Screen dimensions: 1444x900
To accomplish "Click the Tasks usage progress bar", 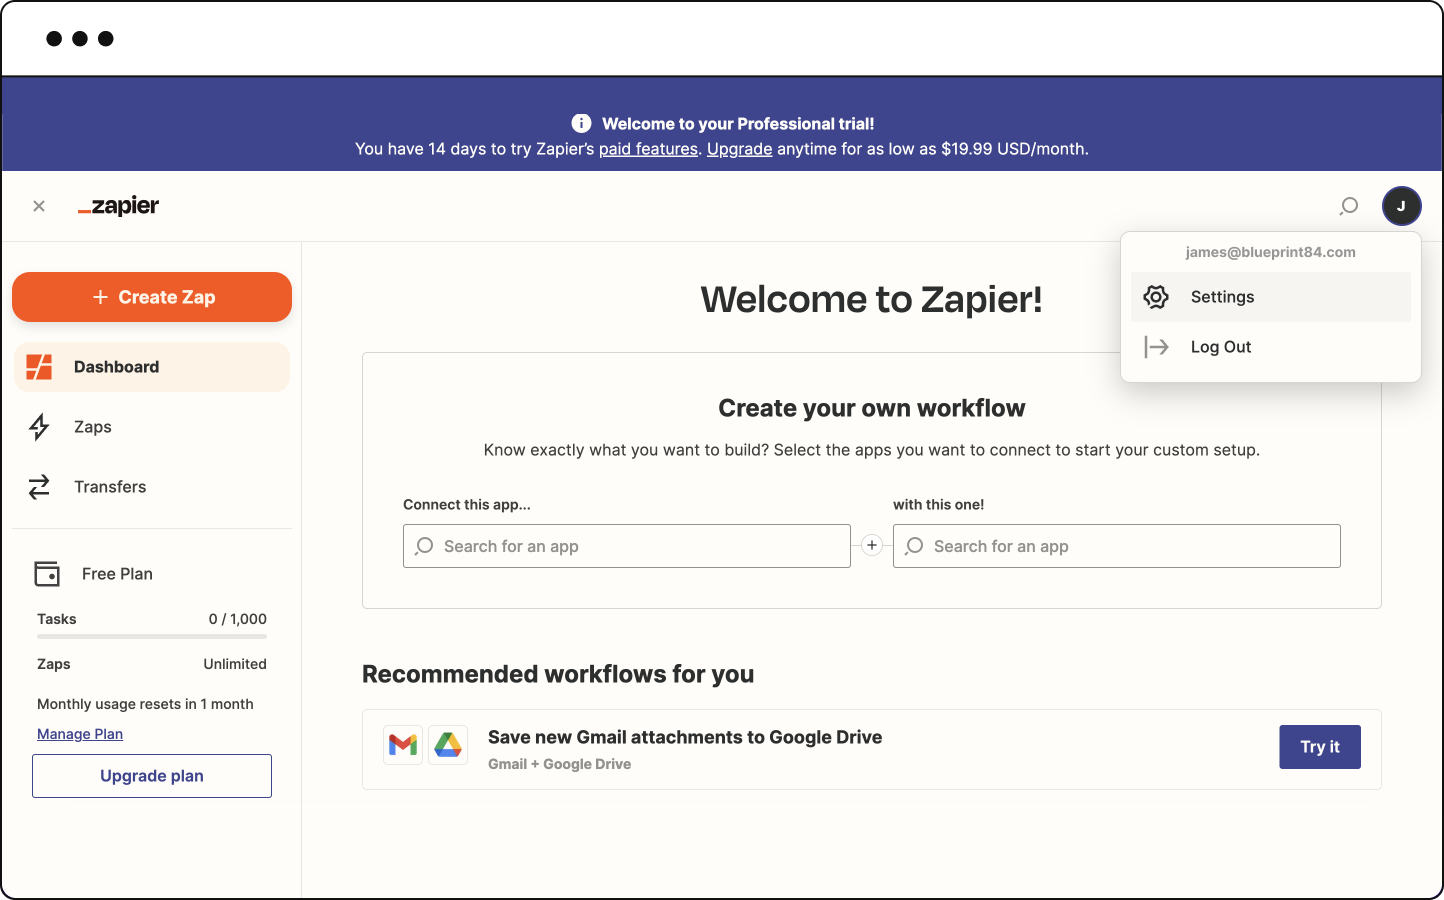I will tap(152, 636).
